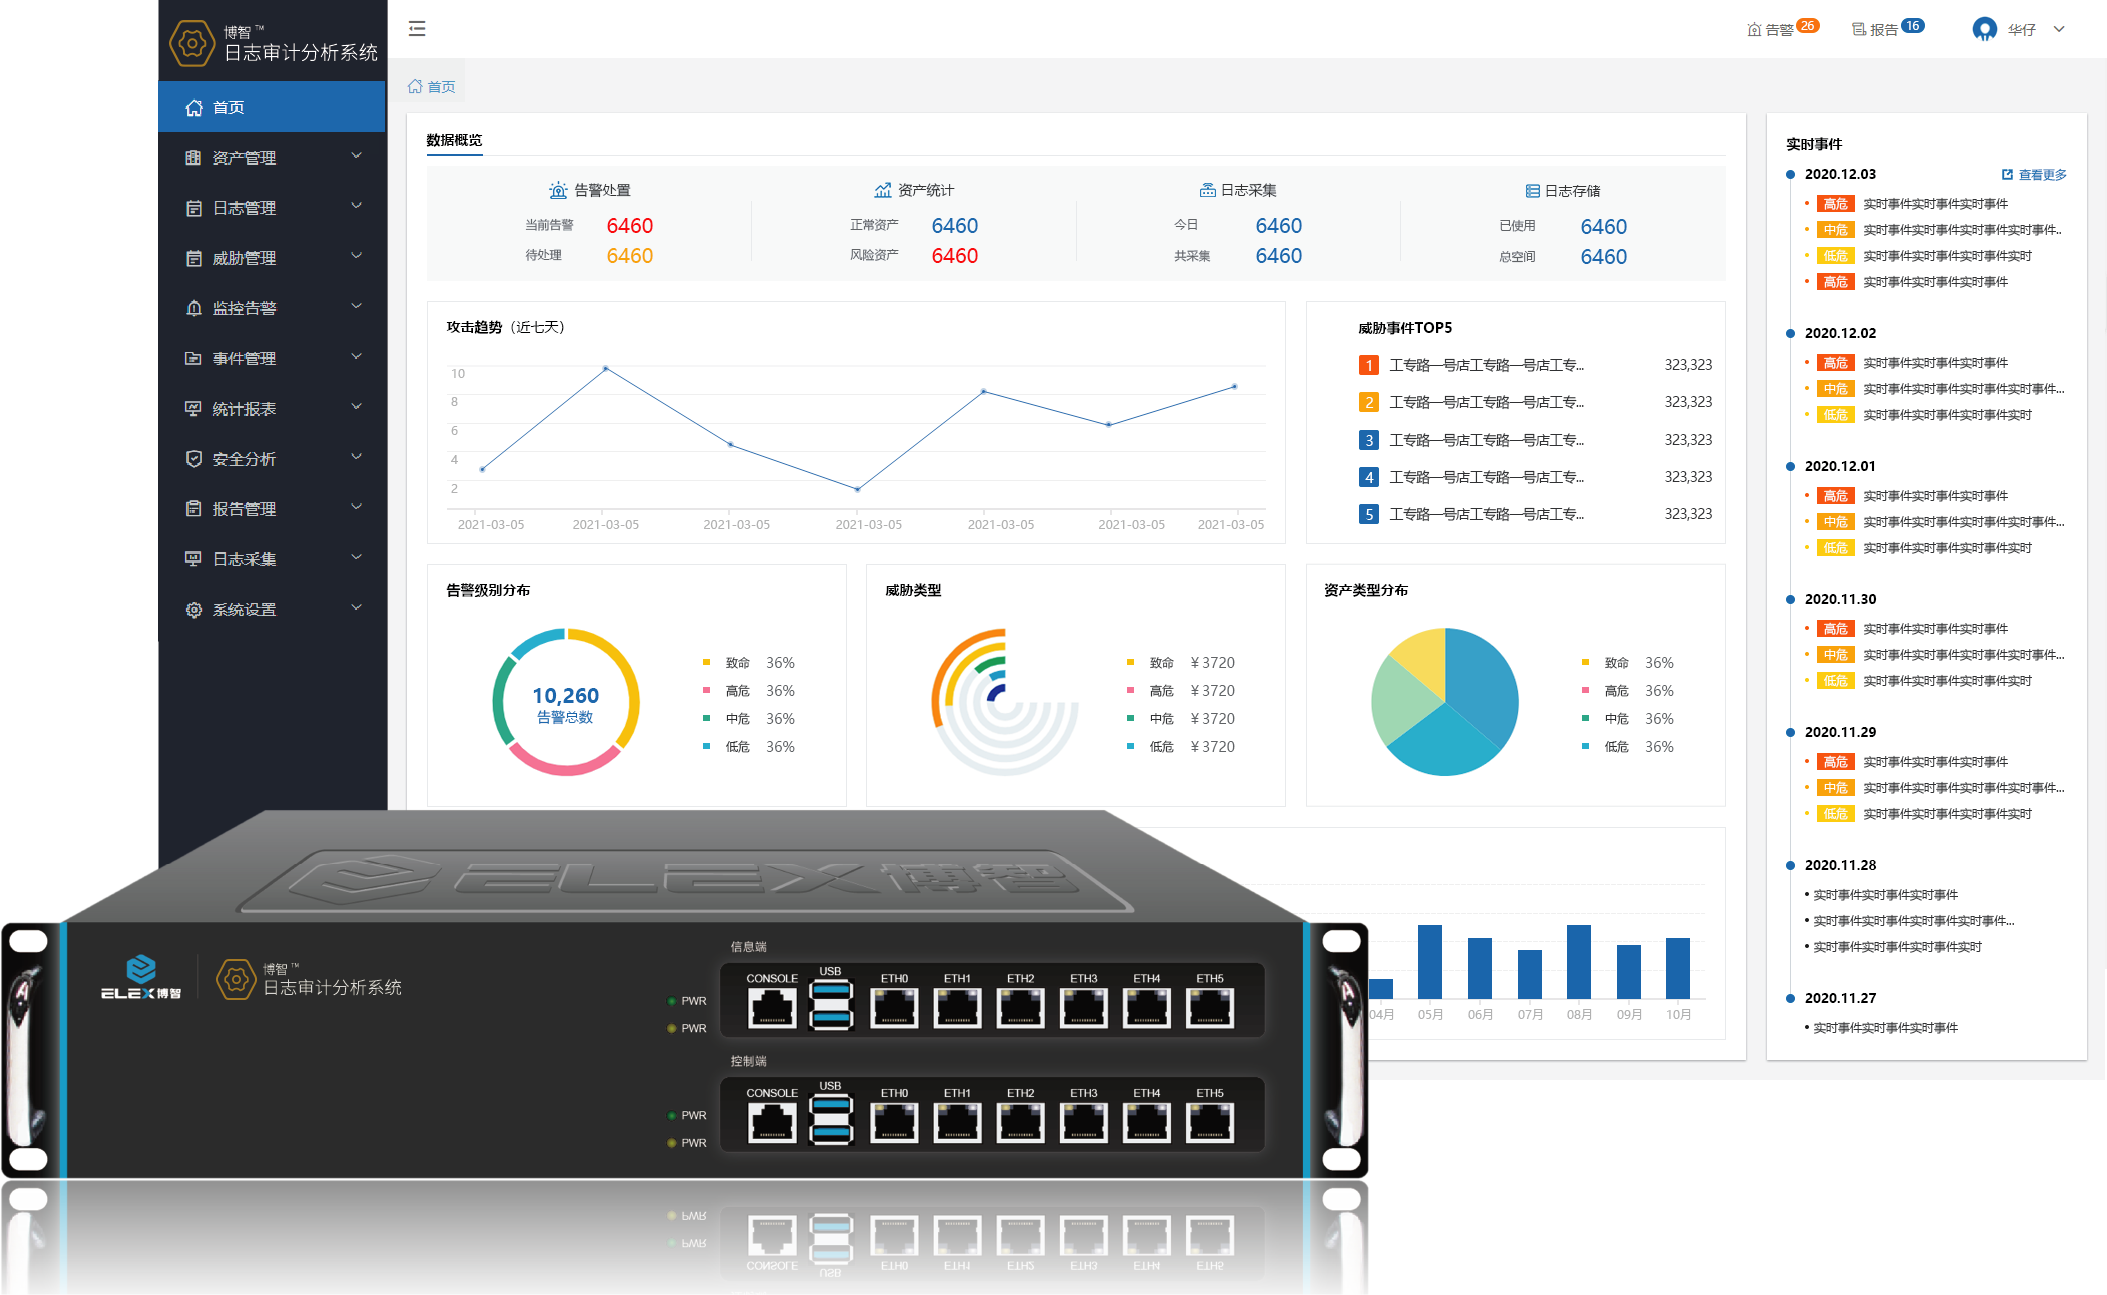Switch to the 数据概览 tab
Image resolution: width=2107 pixels, height=1295 pixels.
click(454, 140)
